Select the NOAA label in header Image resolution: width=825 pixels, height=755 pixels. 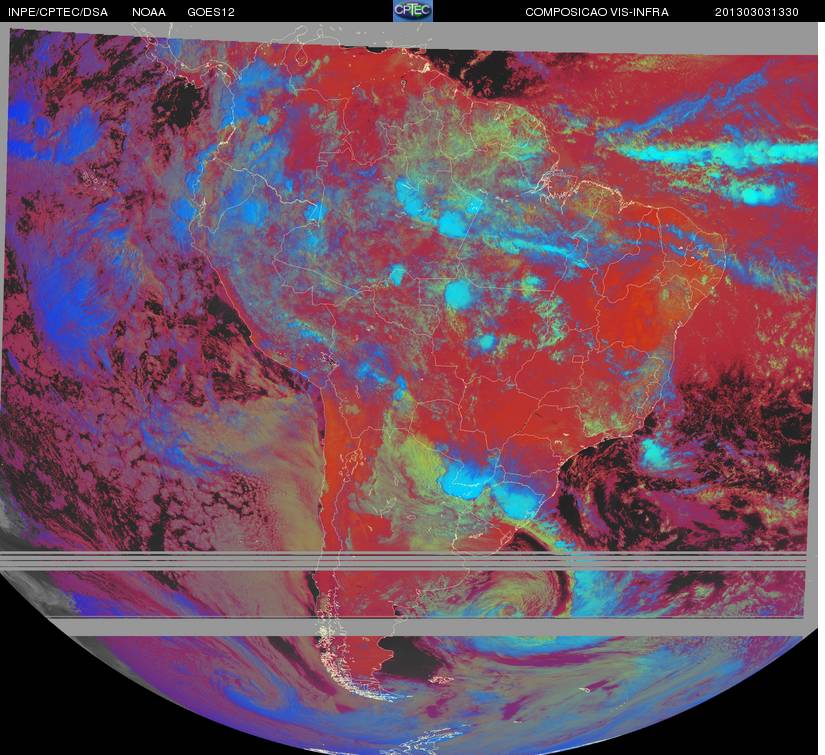[x=149, y=12]
